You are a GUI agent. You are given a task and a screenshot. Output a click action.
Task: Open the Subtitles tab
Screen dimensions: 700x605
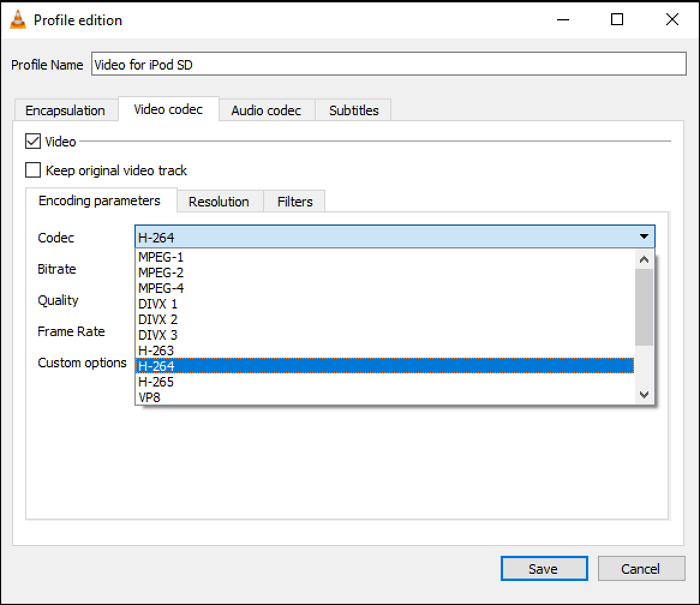(x=354, y=110)
